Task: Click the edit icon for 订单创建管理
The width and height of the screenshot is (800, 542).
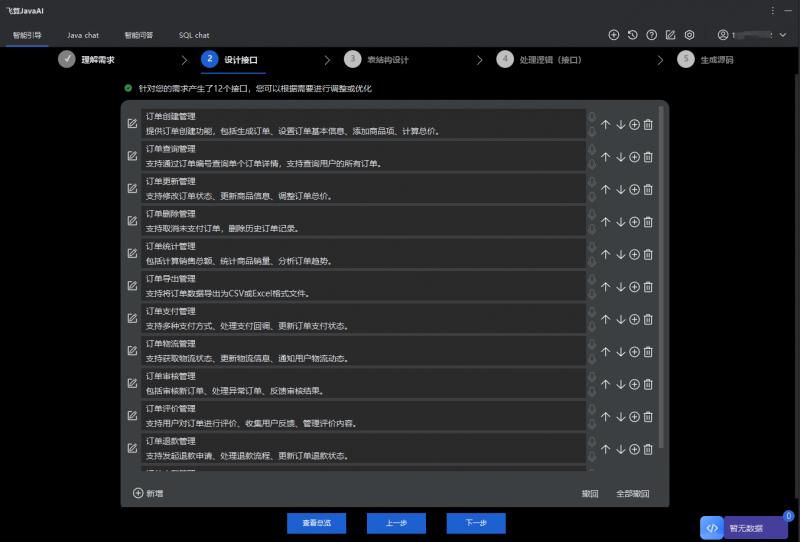Action: tap(132, 124)
